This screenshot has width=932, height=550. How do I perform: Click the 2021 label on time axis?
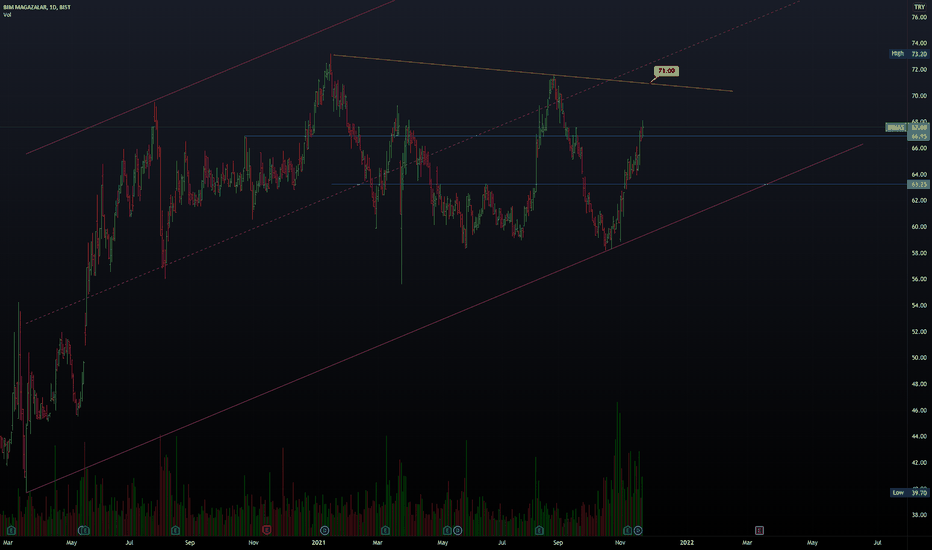(x=319, y=542)
